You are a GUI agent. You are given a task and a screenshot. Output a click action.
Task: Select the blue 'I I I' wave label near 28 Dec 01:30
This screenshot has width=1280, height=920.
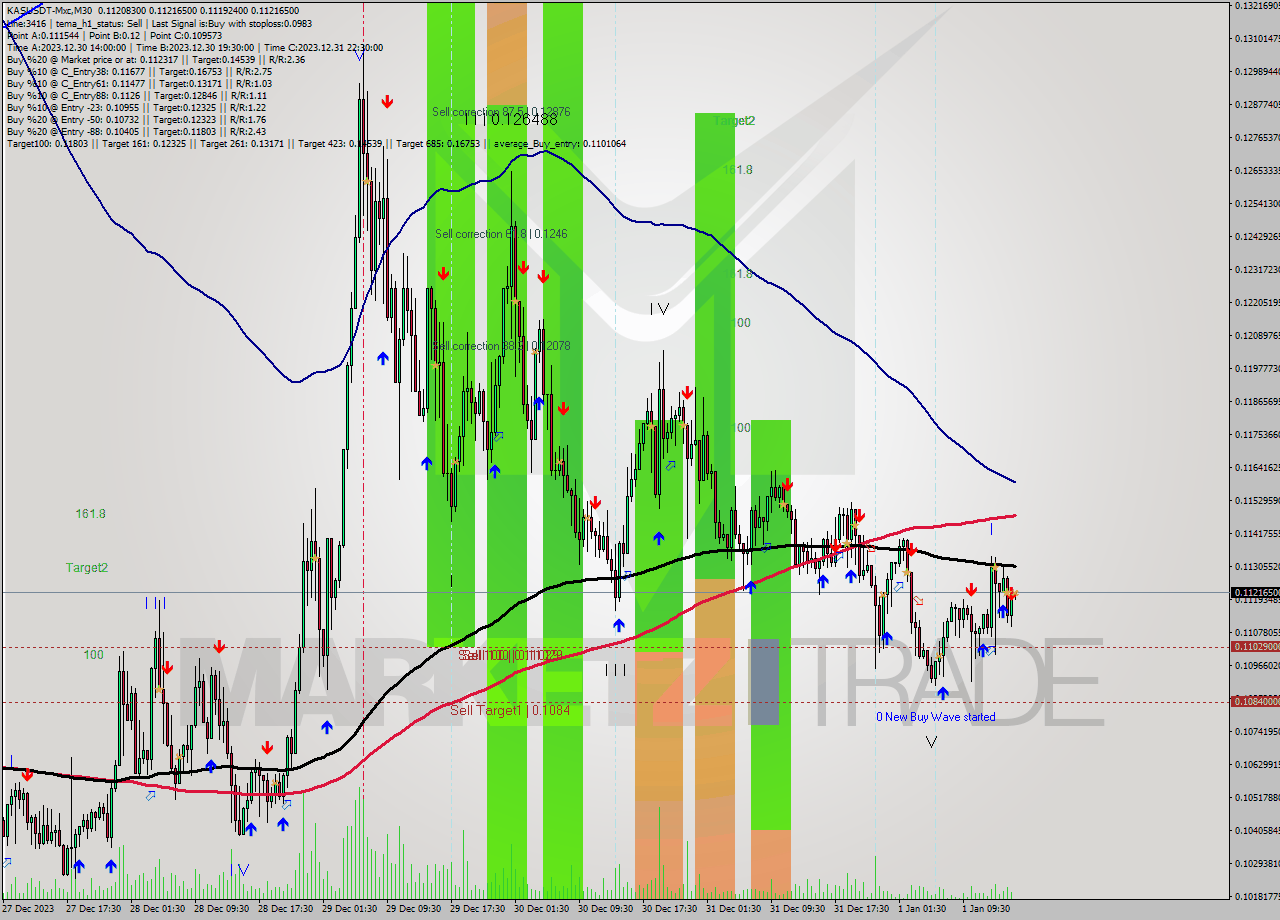[156, 603]
